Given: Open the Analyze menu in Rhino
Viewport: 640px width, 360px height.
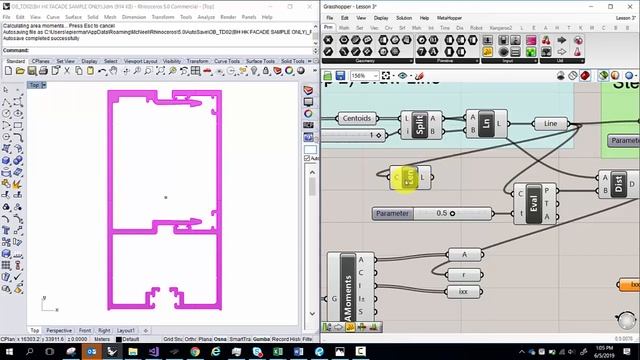Looking at the screenshot, I should (x=206, y=17).
